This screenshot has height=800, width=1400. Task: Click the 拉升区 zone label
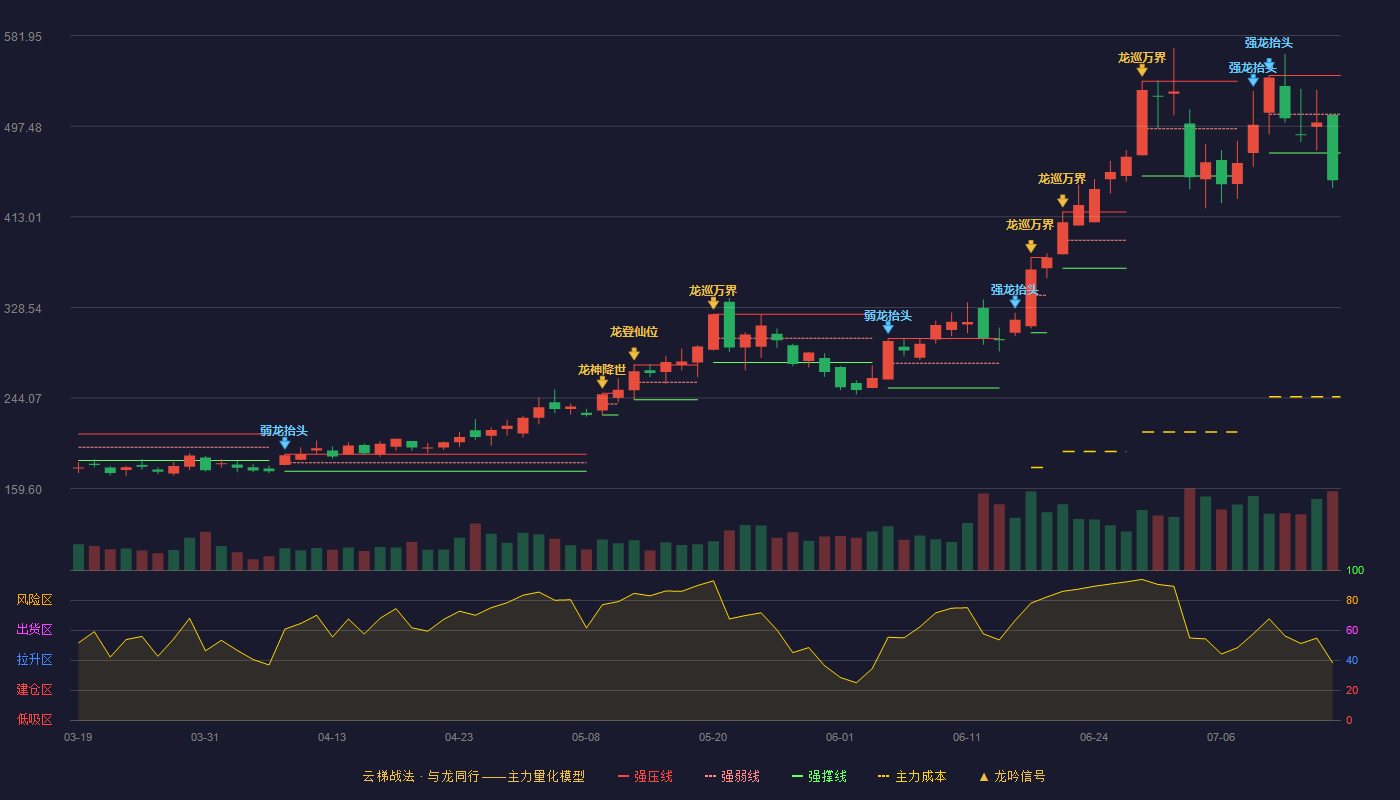[35, 660]
